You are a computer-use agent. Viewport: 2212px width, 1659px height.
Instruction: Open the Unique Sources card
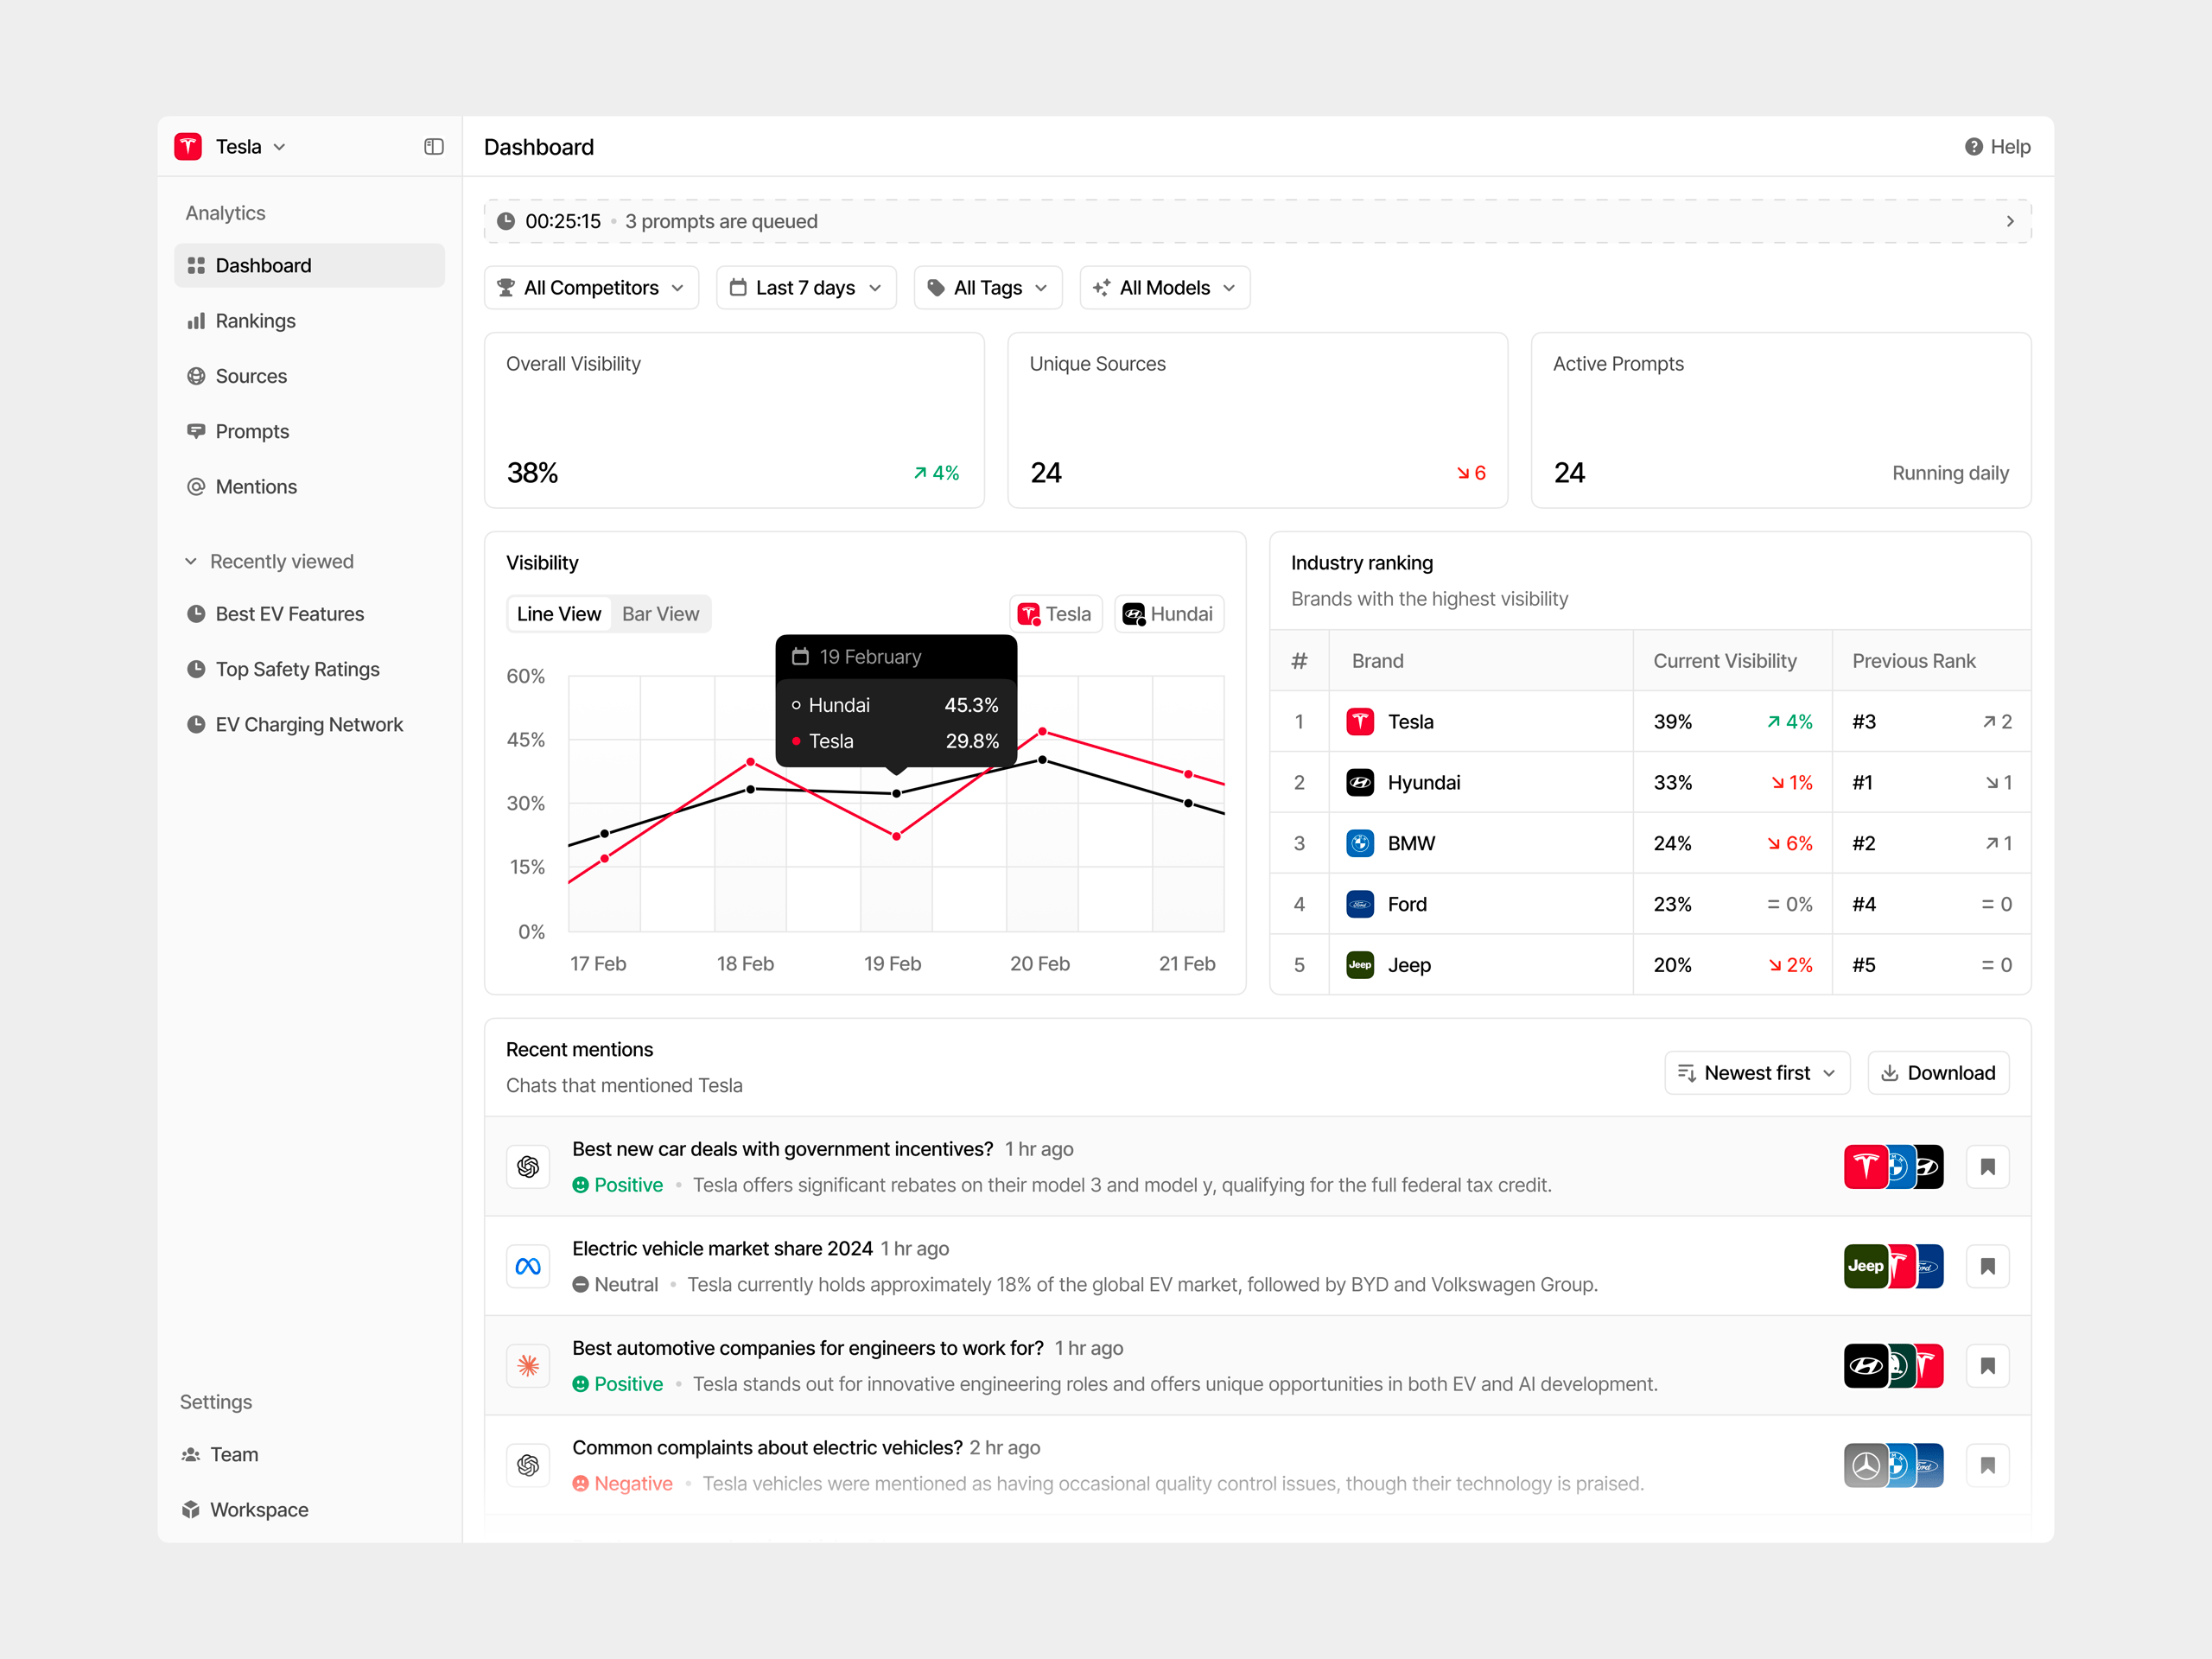click(x=1257, y=420)
